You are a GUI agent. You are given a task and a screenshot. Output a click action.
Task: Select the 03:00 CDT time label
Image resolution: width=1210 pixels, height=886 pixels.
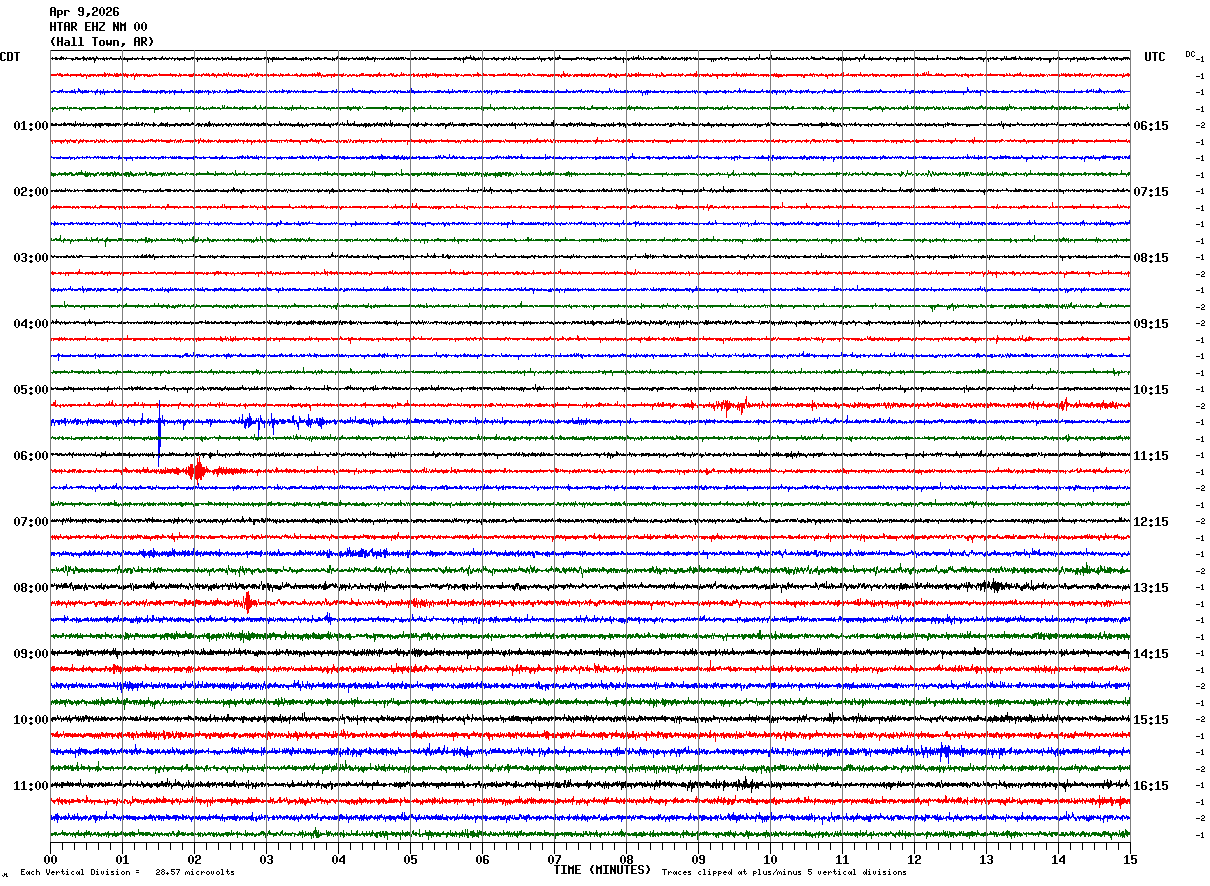[31, 258]
